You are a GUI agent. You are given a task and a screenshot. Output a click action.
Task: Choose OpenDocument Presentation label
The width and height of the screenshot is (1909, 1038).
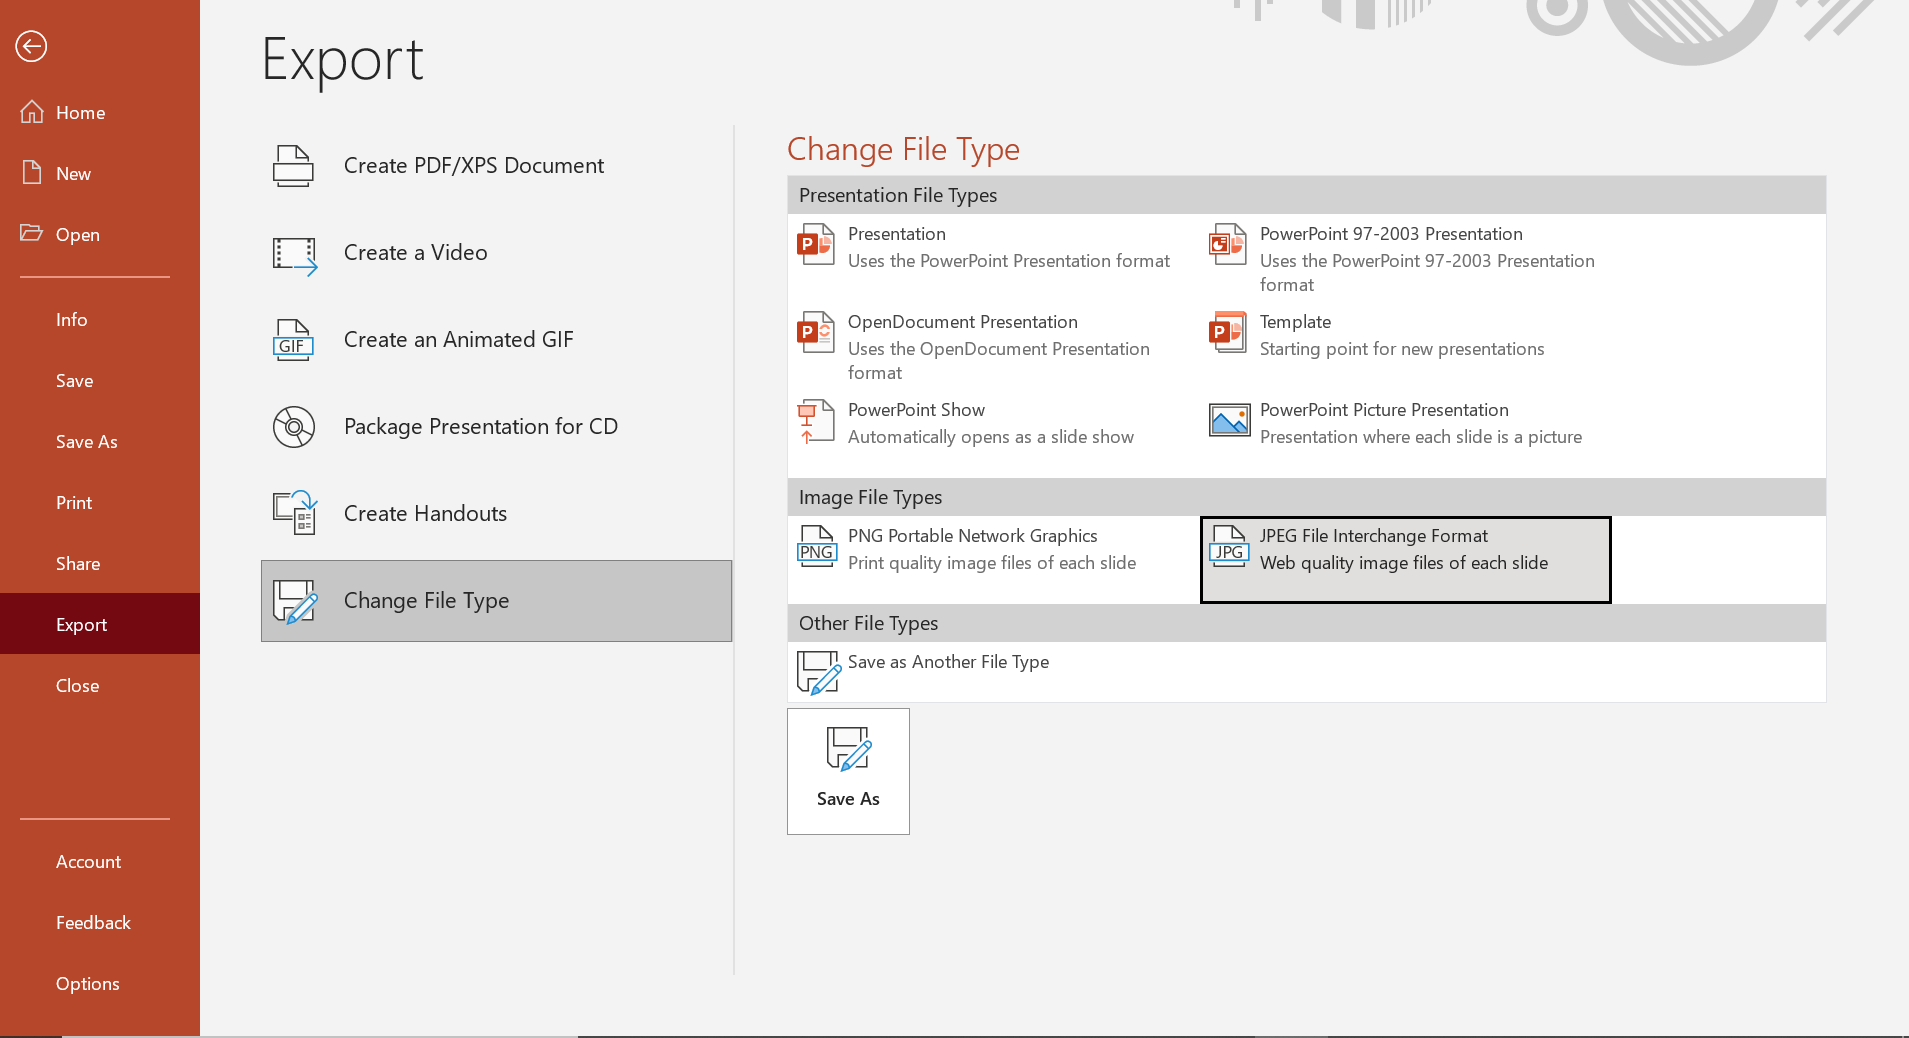click(963, 322)
